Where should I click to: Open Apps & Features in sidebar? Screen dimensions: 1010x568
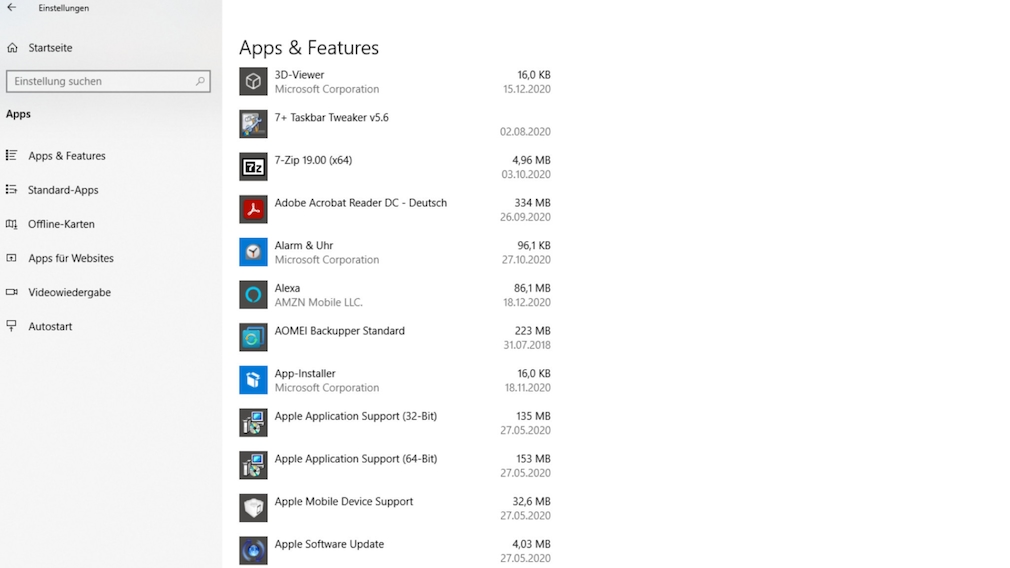pos(67,156)
